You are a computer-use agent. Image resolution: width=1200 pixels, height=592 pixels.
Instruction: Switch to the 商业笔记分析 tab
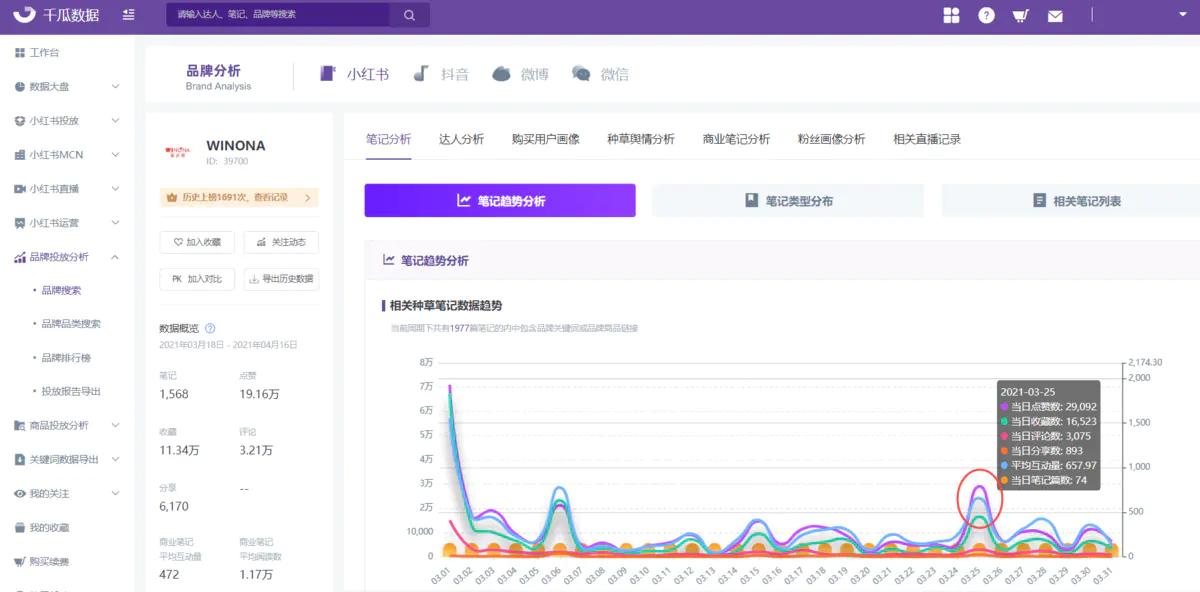[x=736, y=139]
